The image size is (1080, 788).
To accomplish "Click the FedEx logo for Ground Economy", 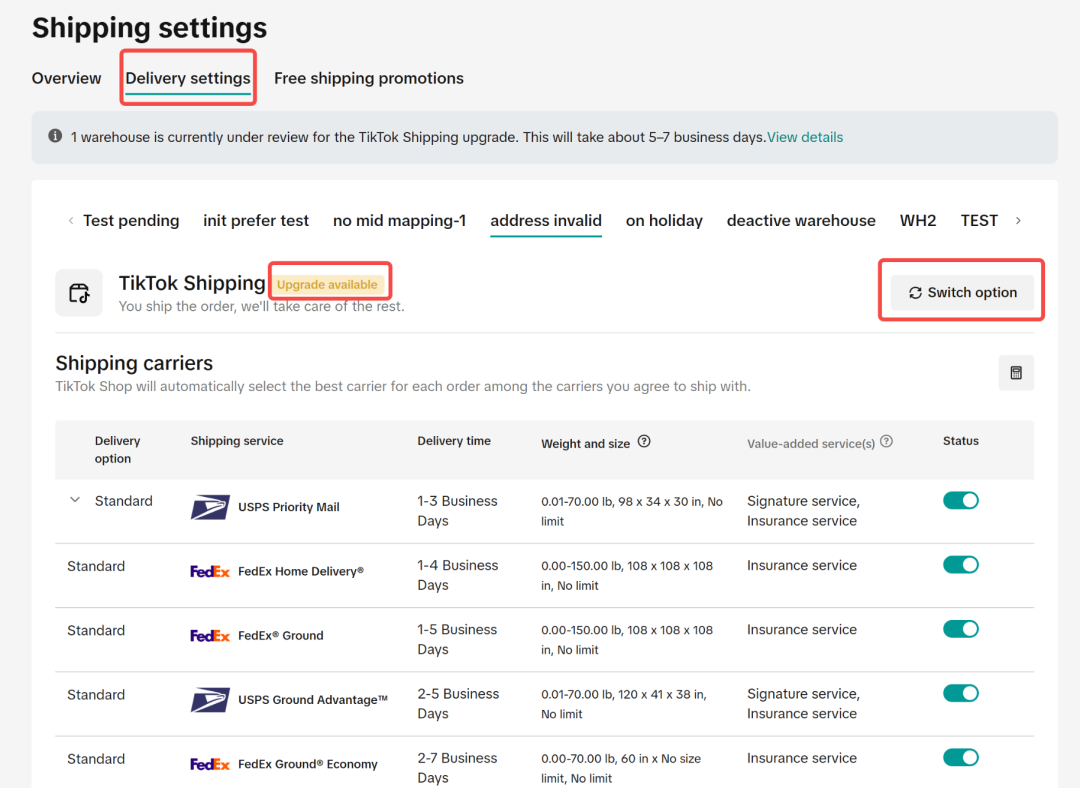I will coord(210,764).
